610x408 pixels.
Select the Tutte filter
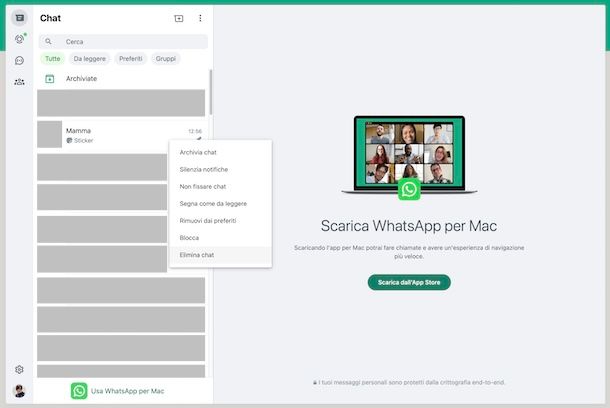[53, 59]
